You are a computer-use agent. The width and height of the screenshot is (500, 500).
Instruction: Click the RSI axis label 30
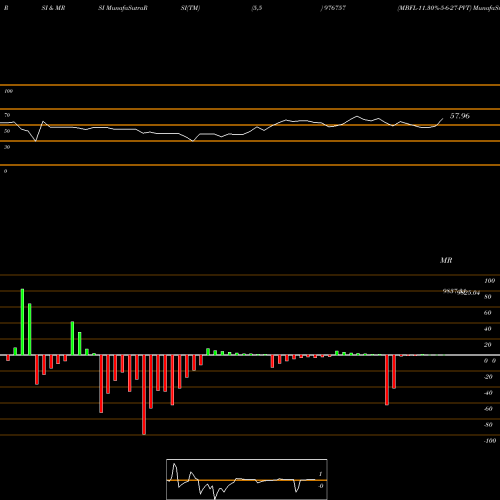pyautogui.click(x=7, y=147)
